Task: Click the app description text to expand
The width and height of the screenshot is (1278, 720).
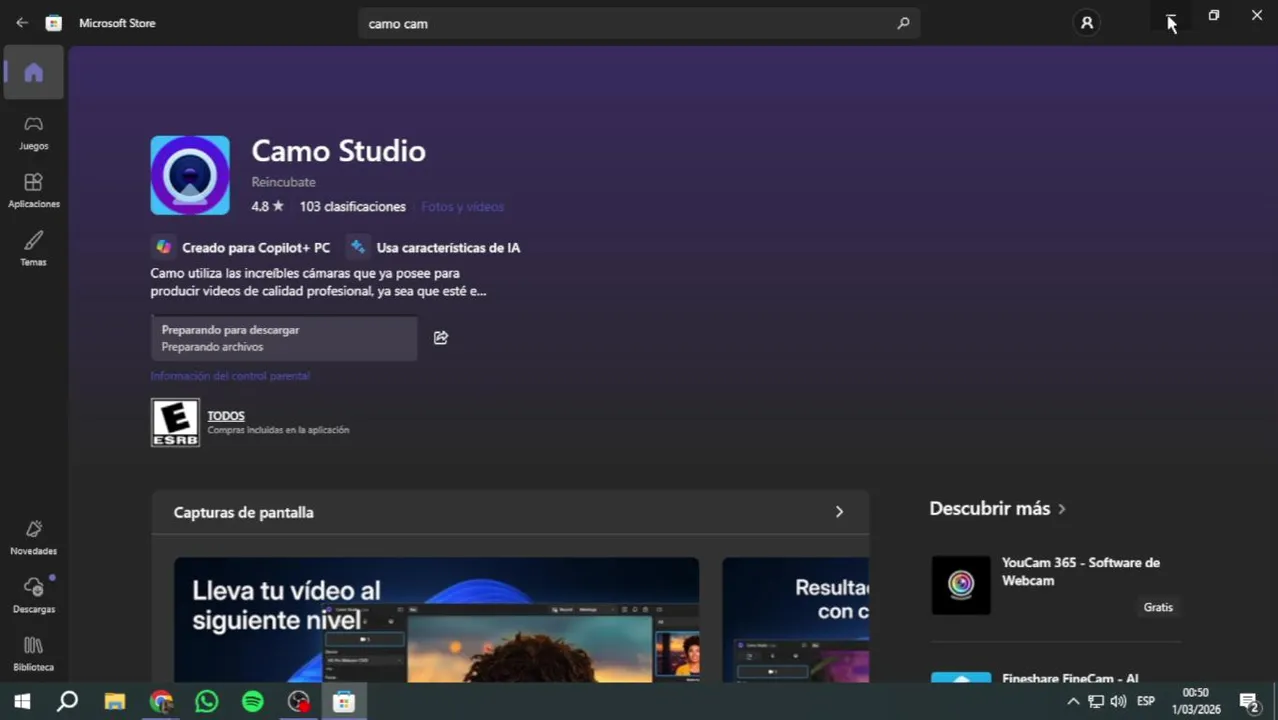Action: coord(318,282)
